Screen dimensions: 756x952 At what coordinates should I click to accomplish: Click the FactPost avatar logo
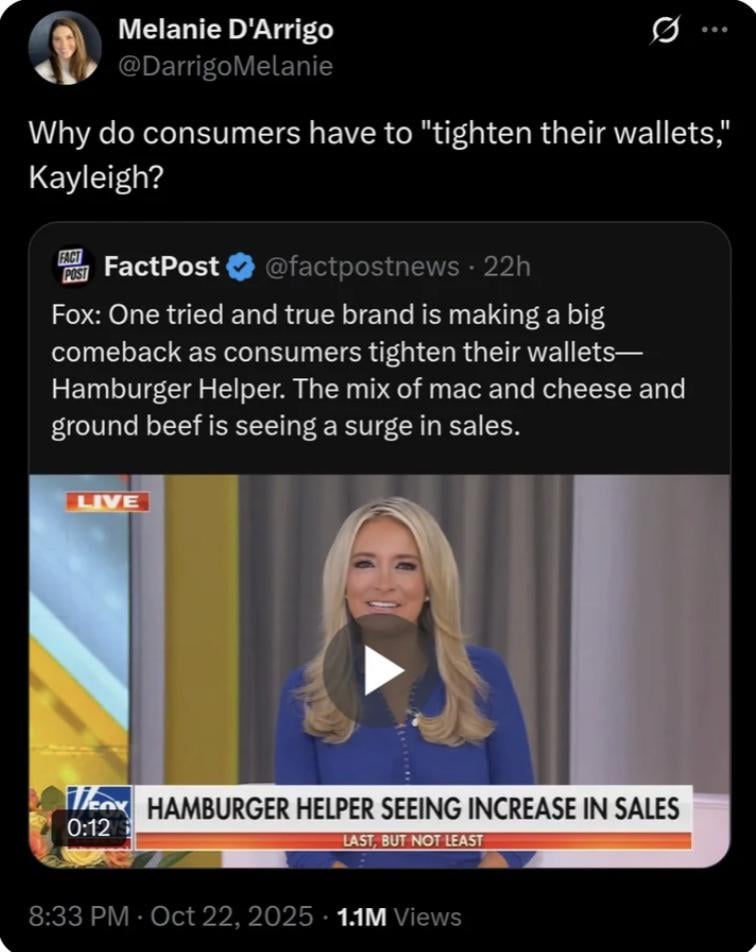(74, 267)
